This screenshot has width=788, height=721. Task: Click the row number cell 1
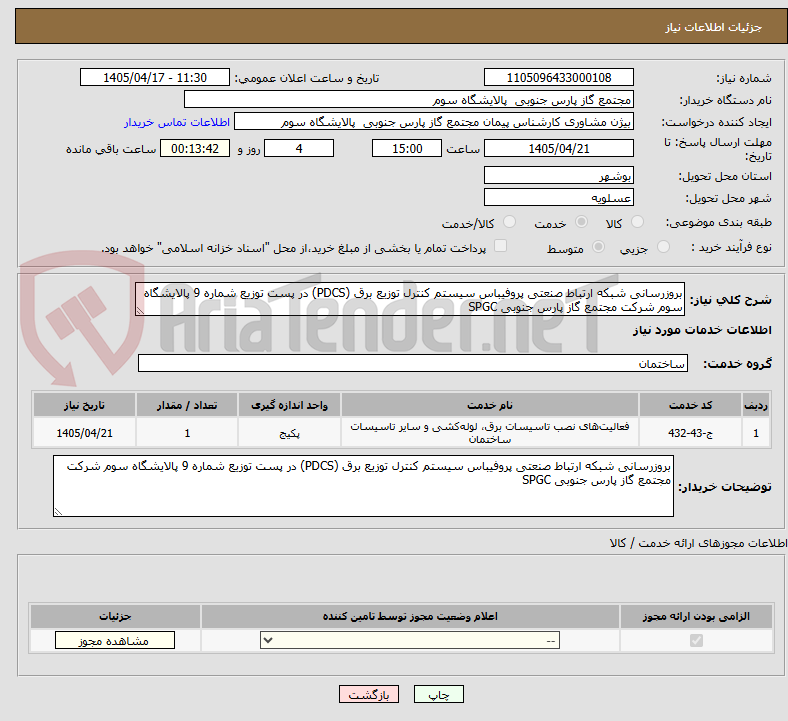[756, 433]
